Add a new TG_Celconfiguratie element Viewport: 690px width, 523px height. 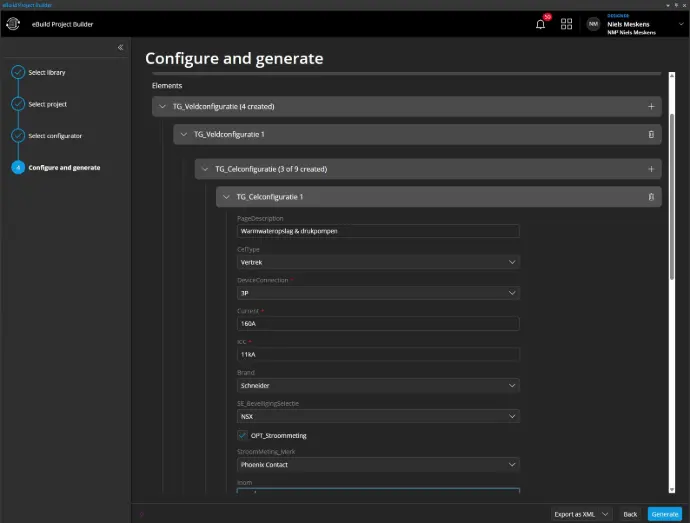pos(651,169)
